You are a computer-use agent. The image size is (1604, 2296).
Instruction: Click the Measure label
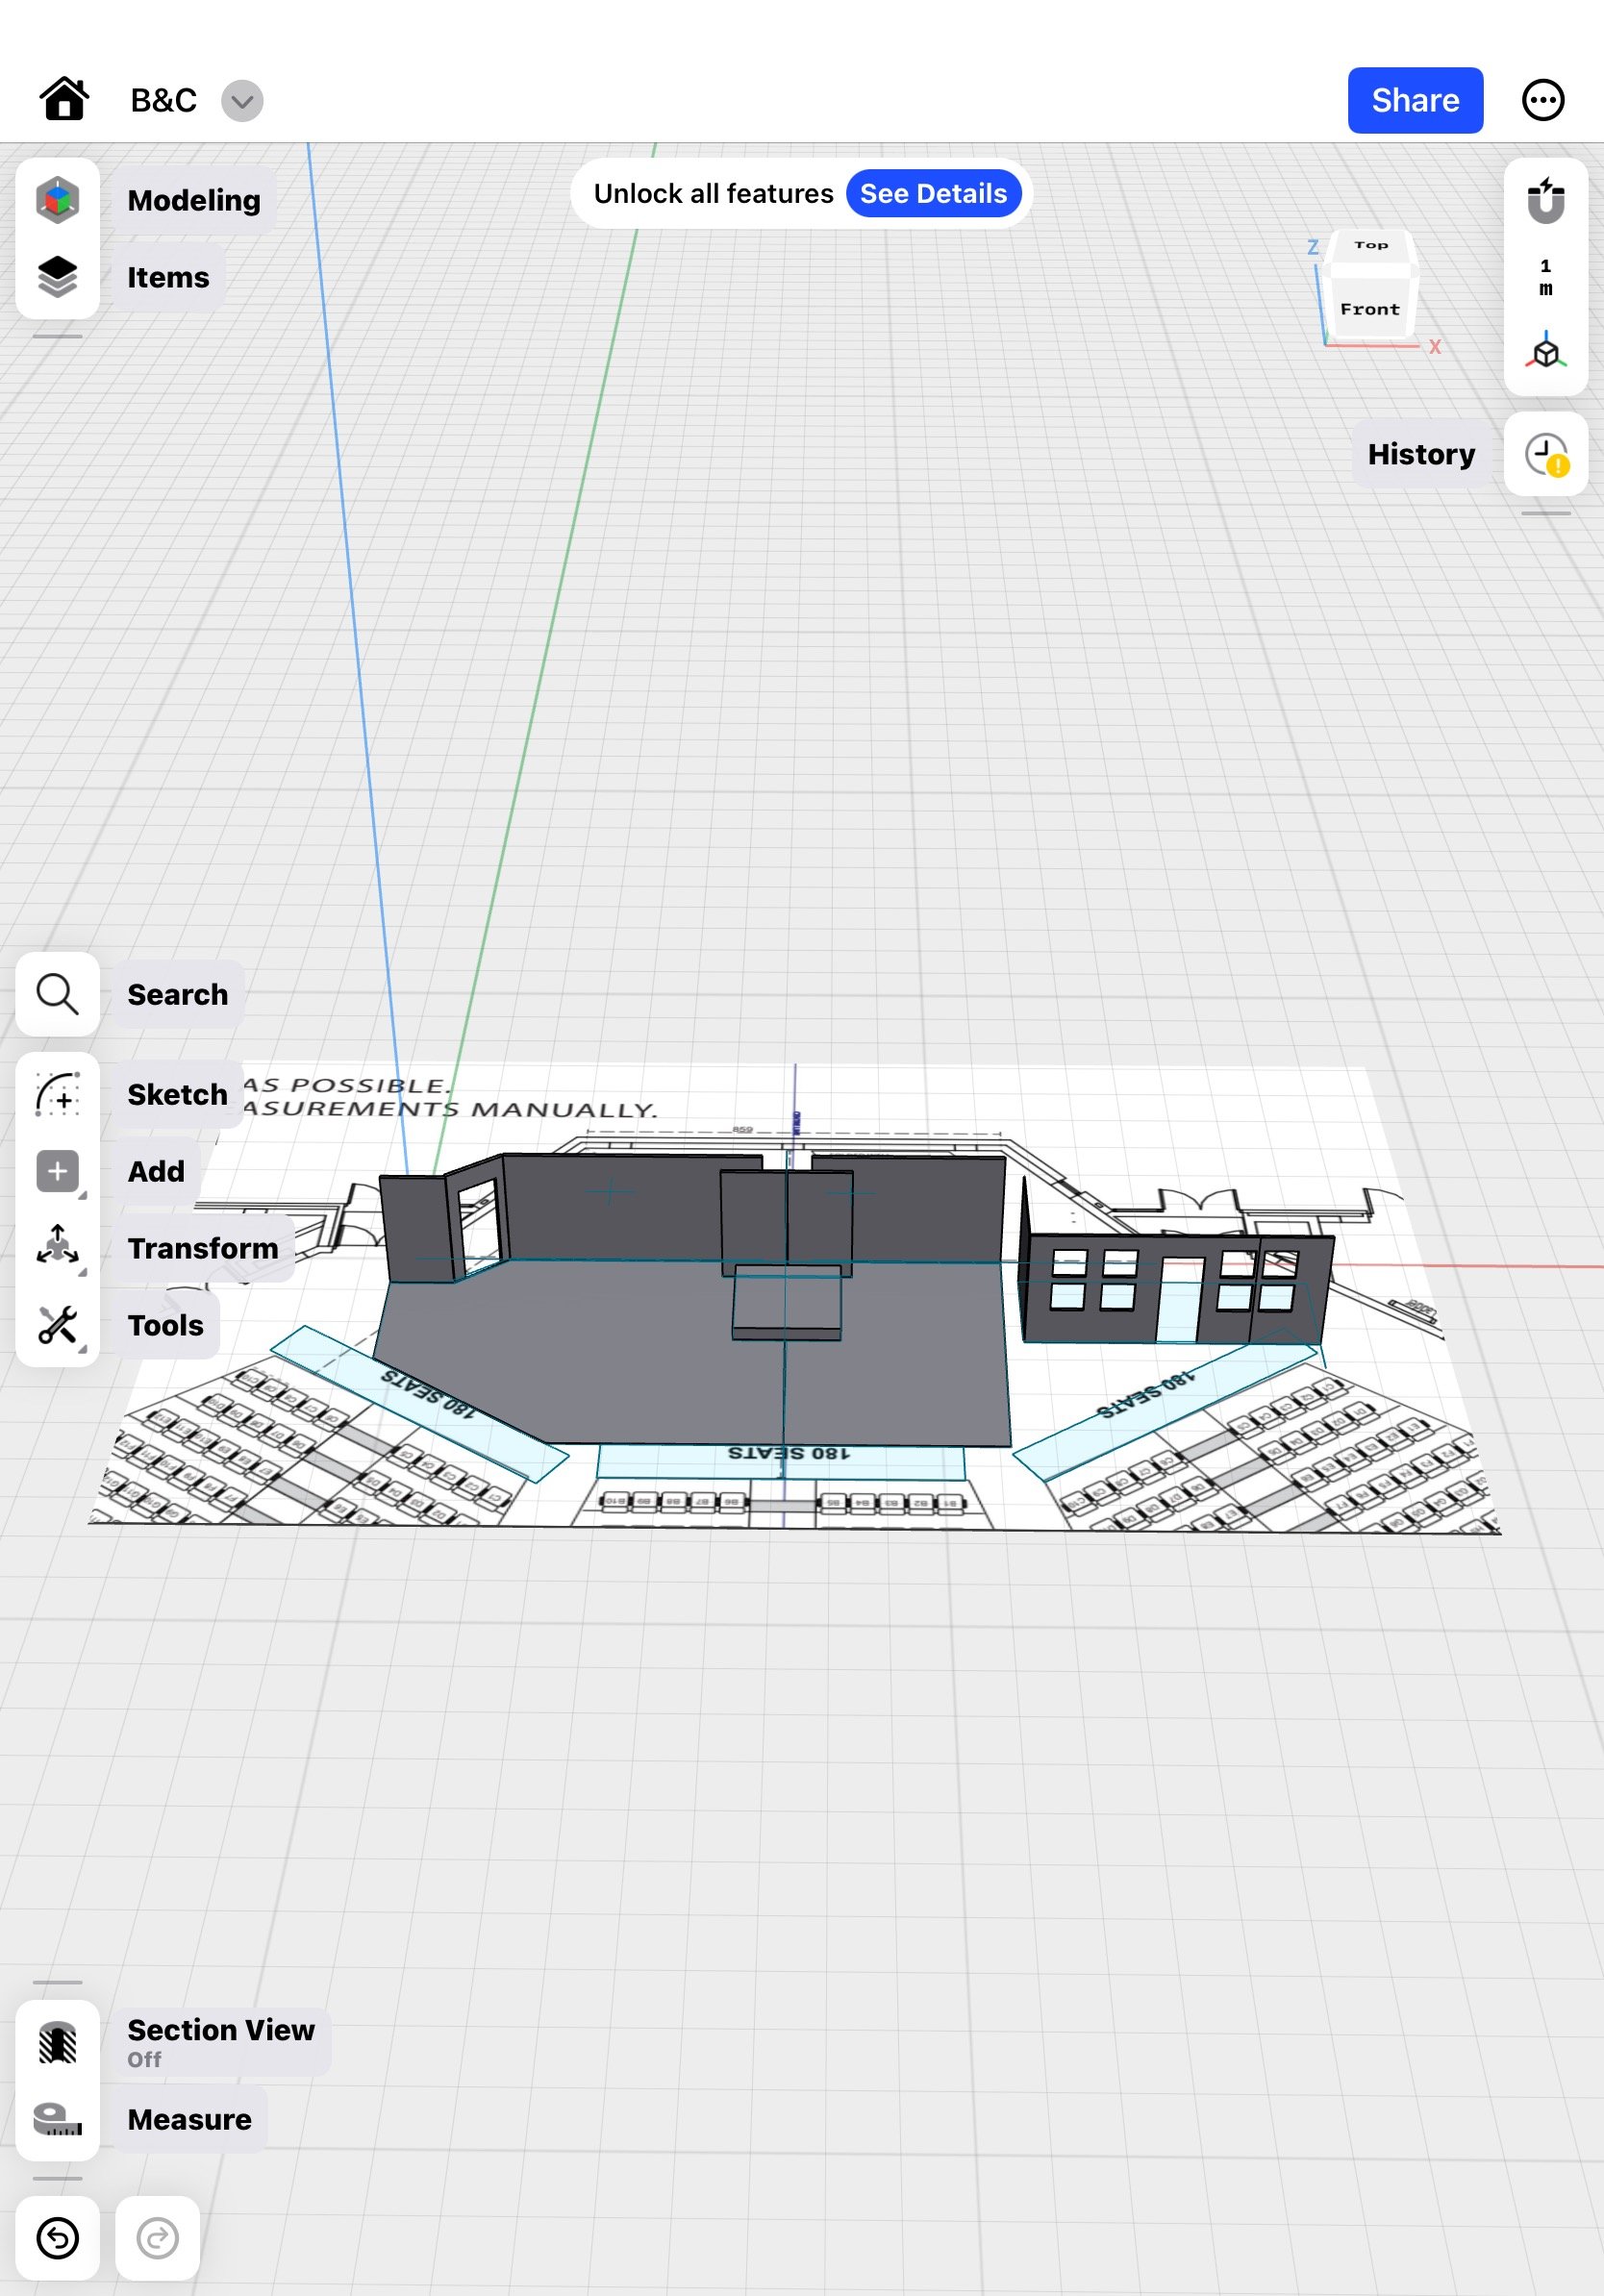click(189, 2119)
